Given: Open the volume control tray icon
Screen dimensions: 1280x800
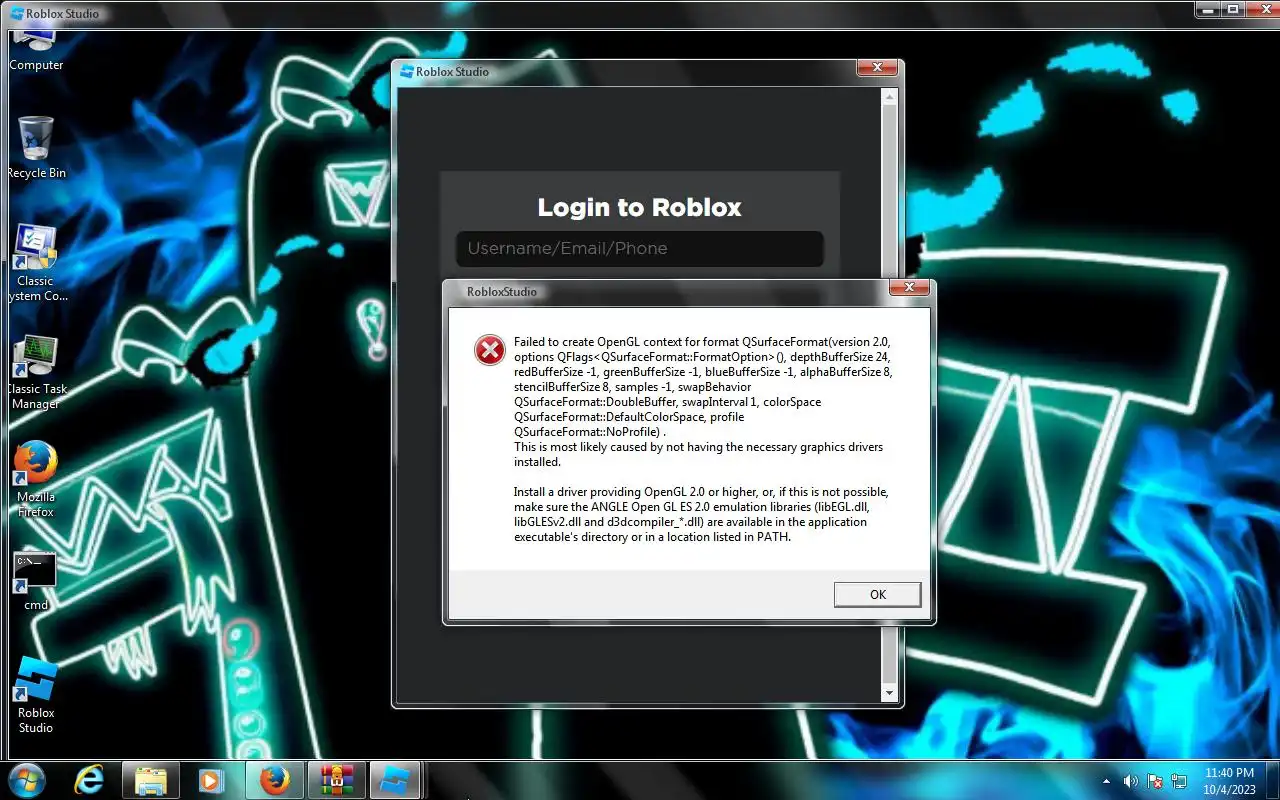Looking at the screenshot, I should pos(1130,781).
